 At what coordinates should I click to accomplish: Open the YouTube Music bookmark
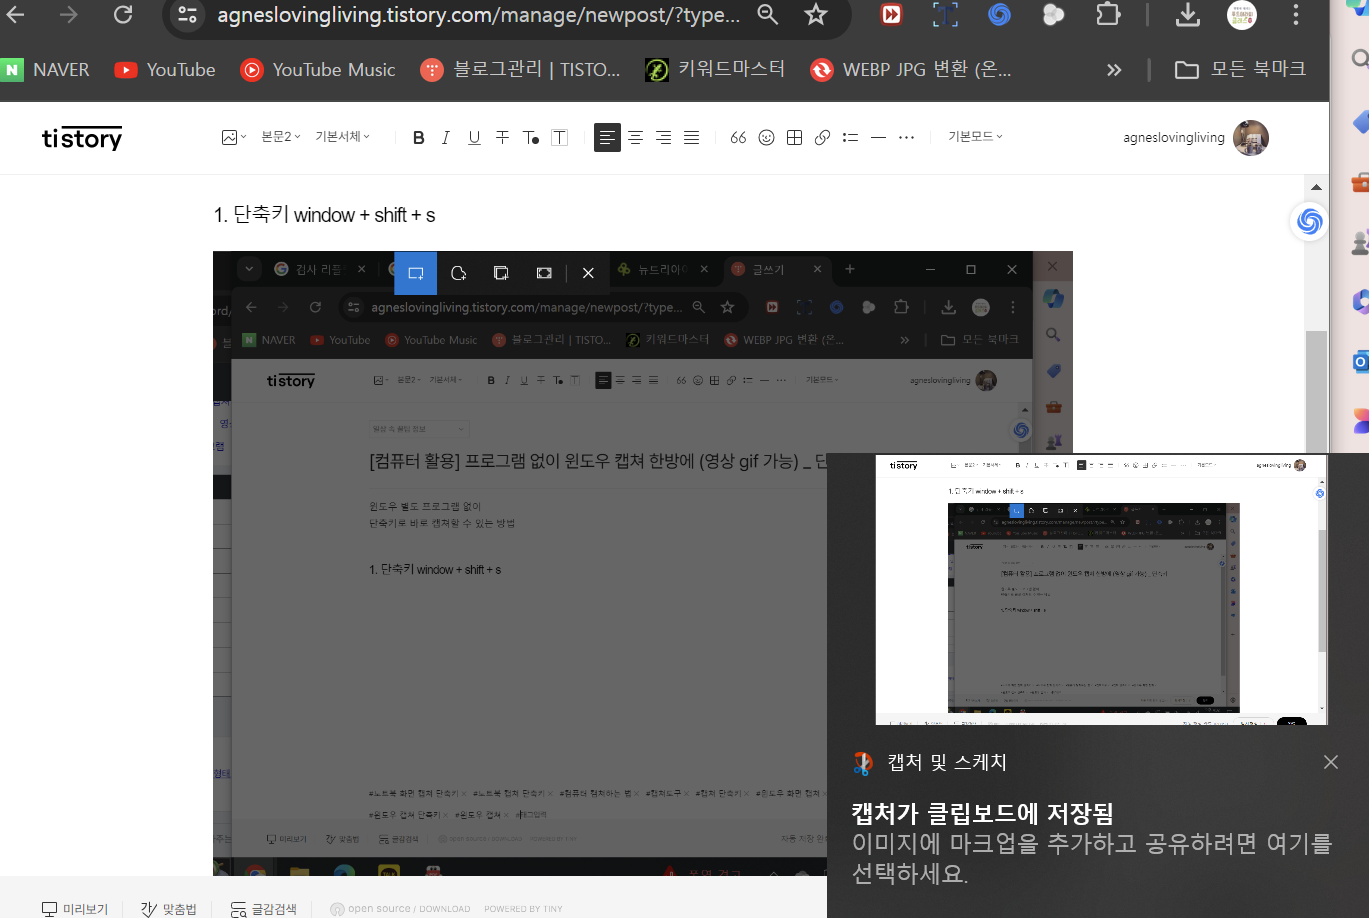click(317, 69)
